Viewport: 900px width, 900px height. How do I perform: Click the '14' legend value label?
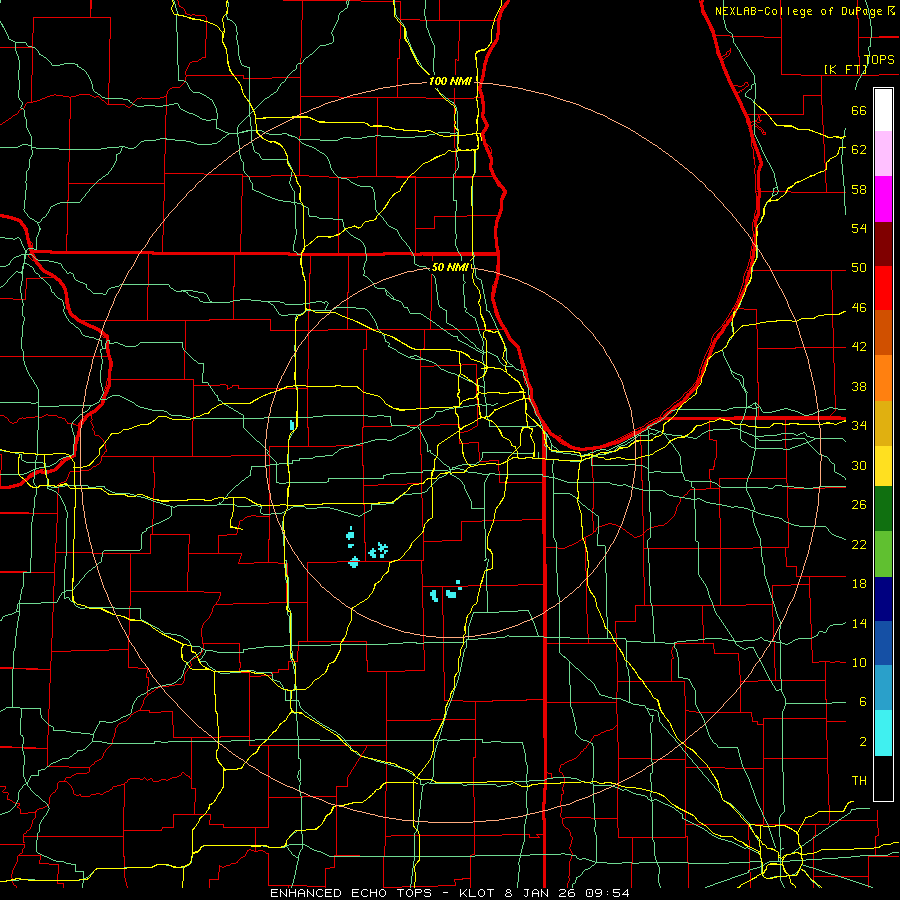[x=859, y=623]
